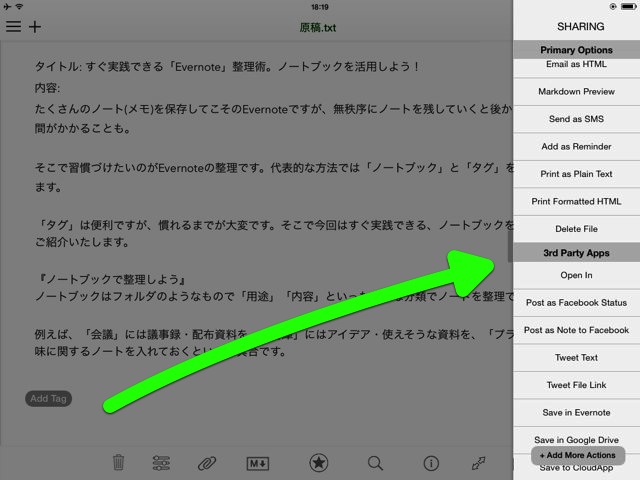Toggle the Markdown M↓ icon
Image resolution: width=640 pixels, height=480 pixels.
tap(258, 463)
